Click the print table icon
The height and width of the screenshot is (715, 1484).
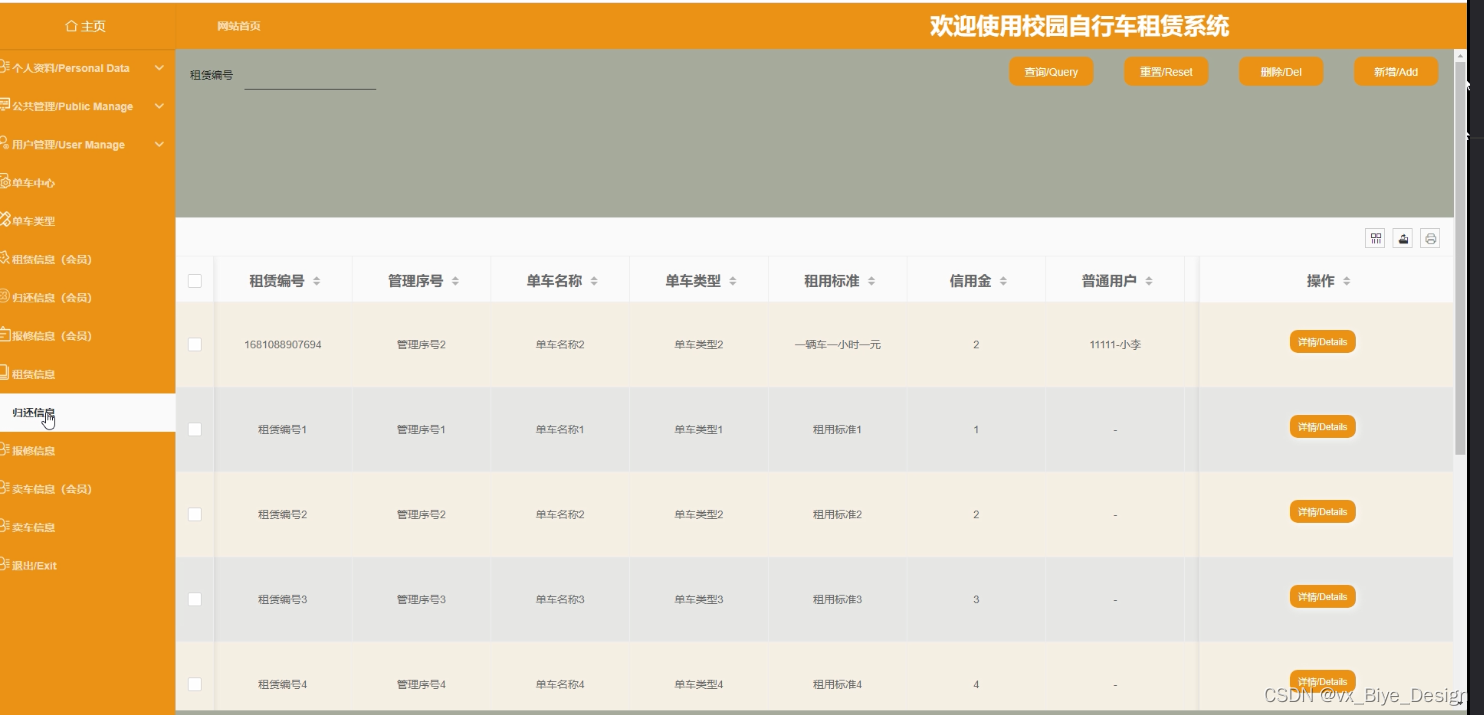pos(1430,238)
